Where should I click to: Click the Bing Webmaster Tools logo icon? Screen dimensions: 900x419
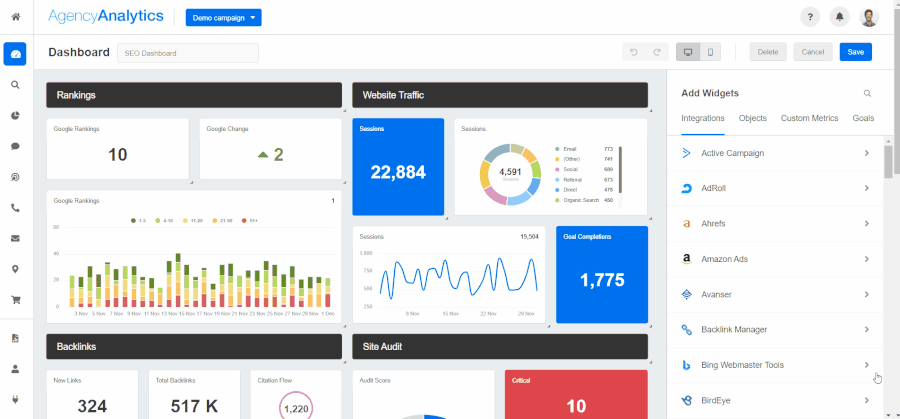pyautogui.click(x=686, y=365)
